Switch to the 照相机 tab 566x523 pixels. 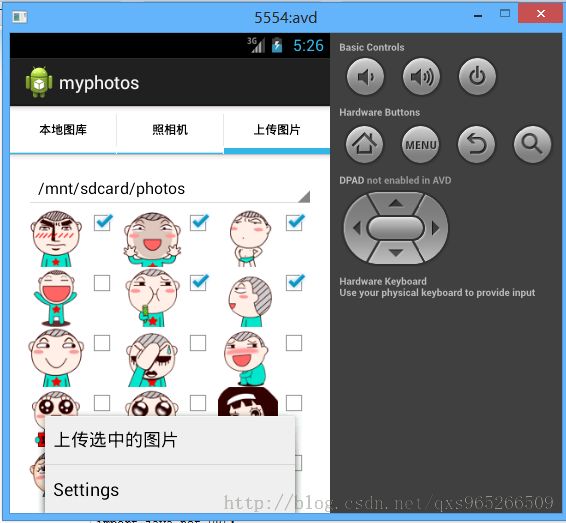(170, 130)
